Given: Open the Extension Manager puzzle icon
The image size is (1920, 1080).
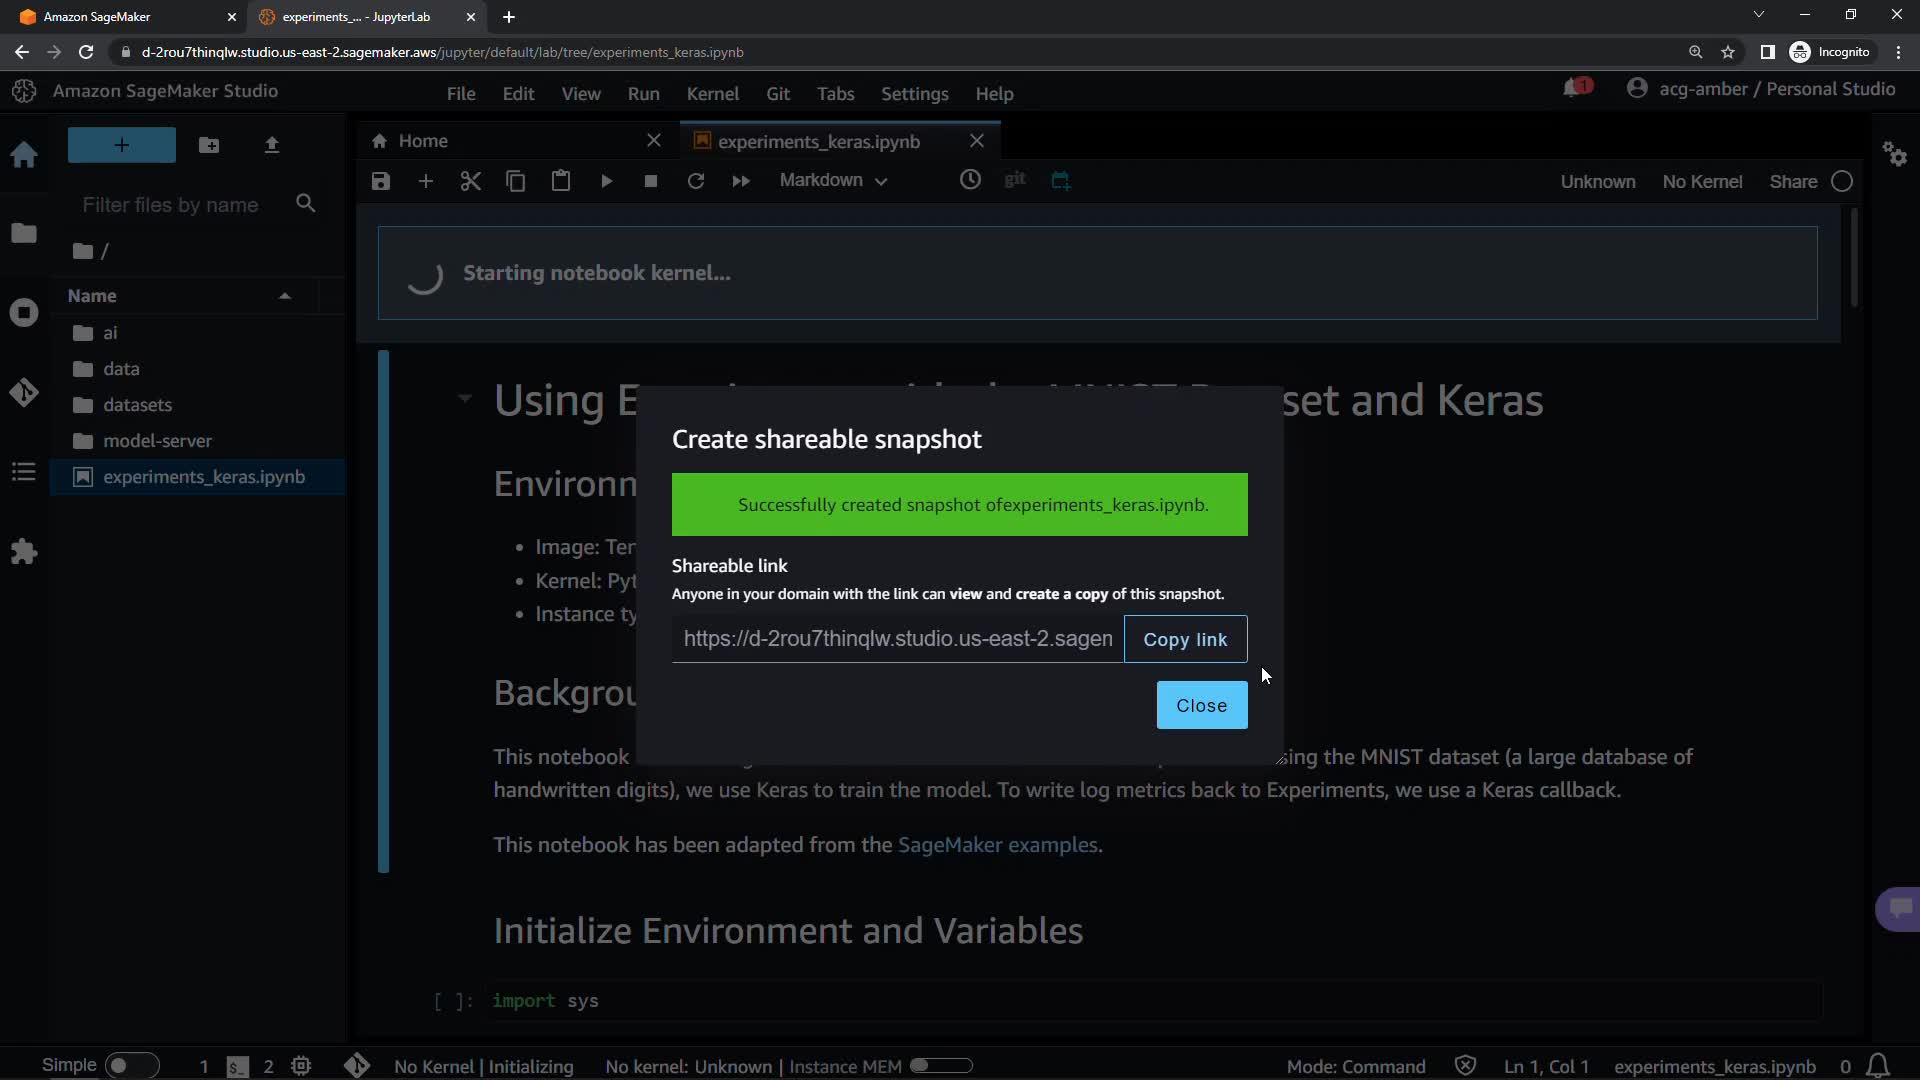Looking at the screenshot, I should point(24,551).
